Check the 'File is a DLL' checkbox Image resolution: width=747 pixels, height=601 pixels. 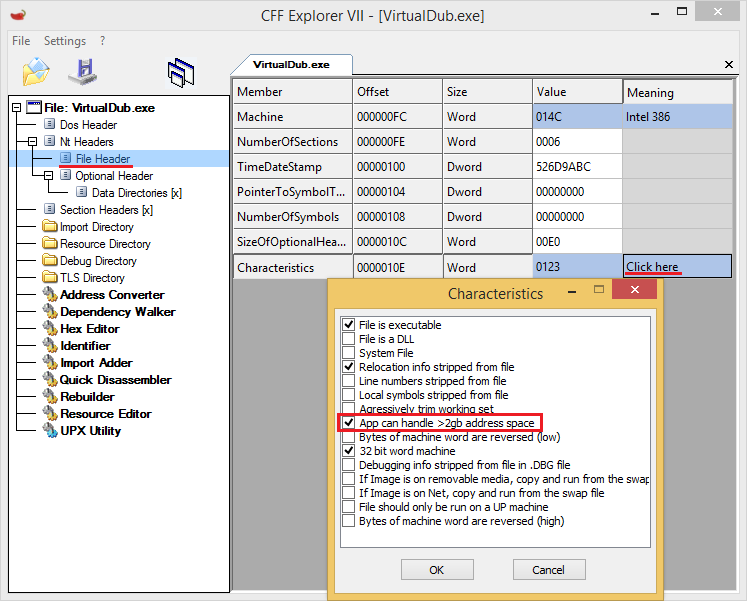click(349, 339)
